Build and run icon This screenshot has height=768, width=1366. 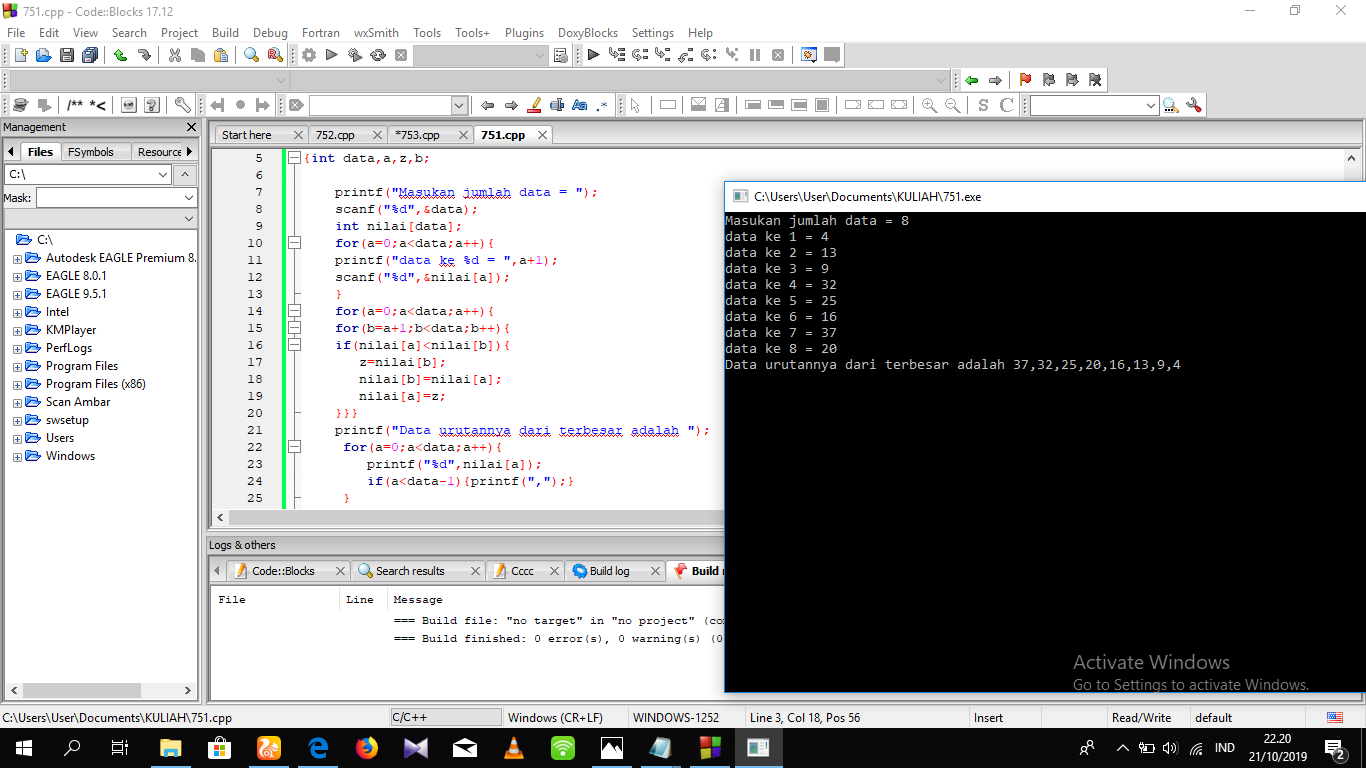pyautogui.click(x=355, y=55)
